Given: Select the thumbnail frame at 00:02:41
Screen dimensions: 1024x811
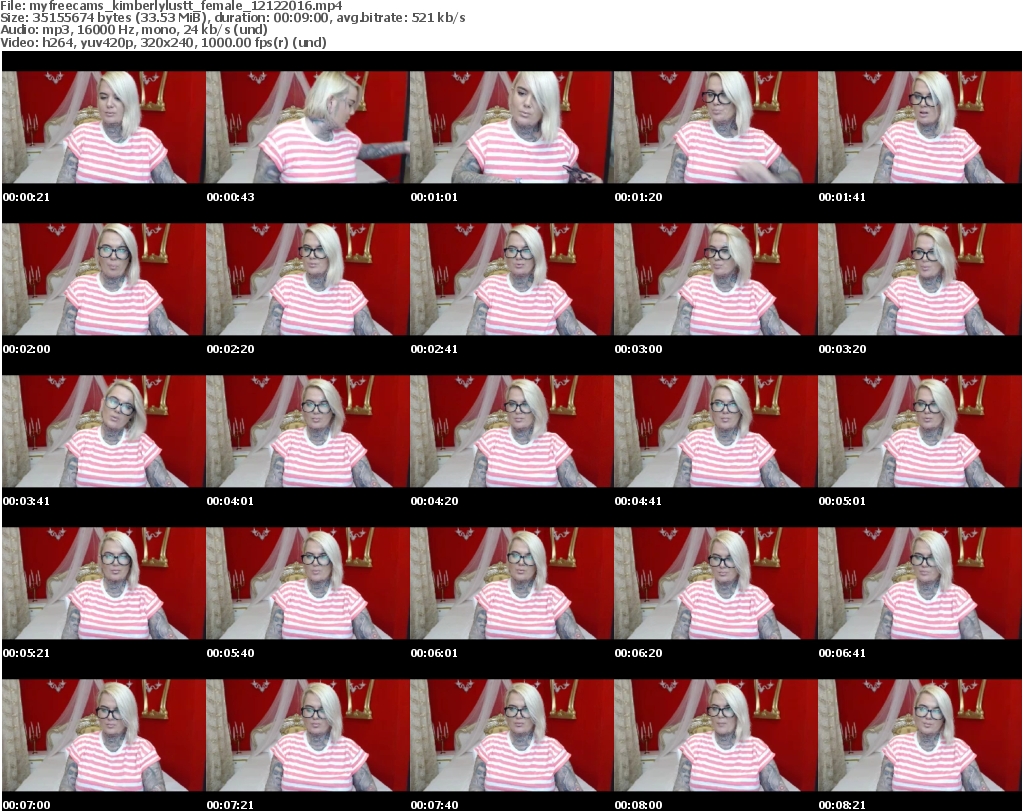Looking at the screenshot, I should [511, 279].
